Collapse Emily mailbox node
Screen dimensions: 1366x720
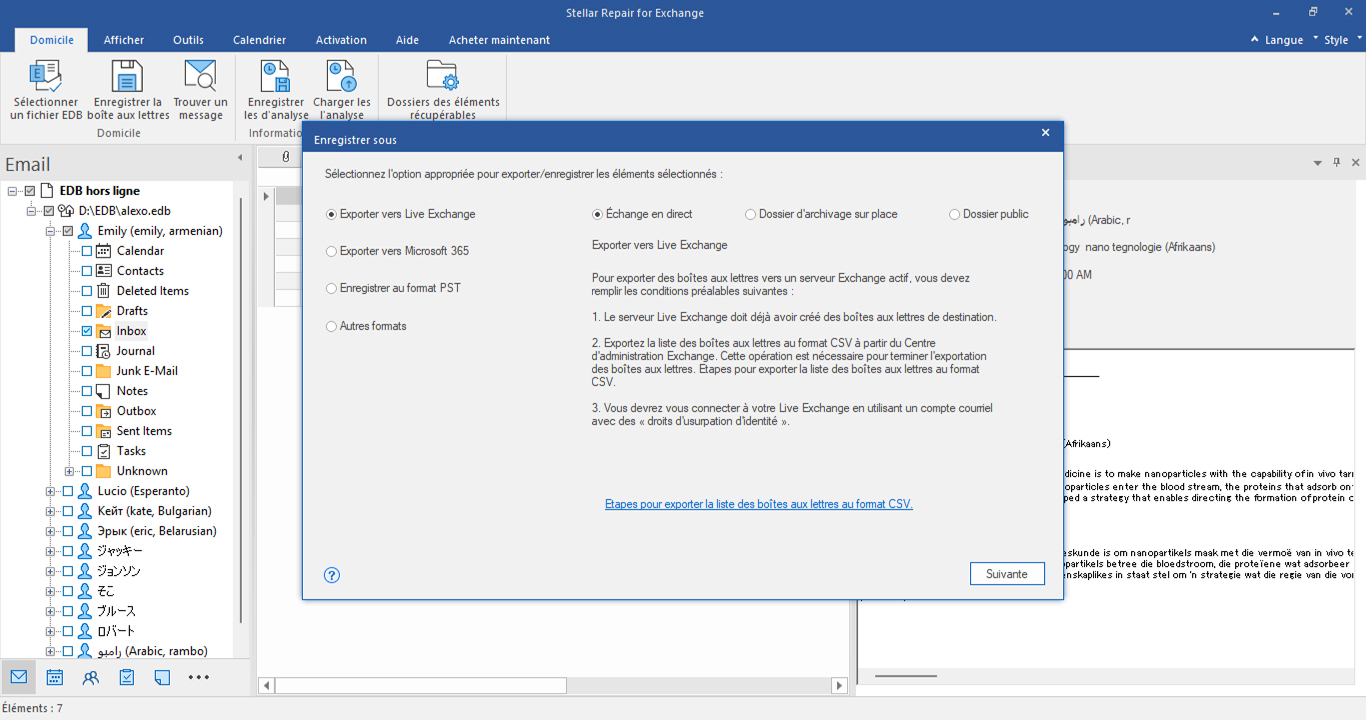click(x=50, y=231)
